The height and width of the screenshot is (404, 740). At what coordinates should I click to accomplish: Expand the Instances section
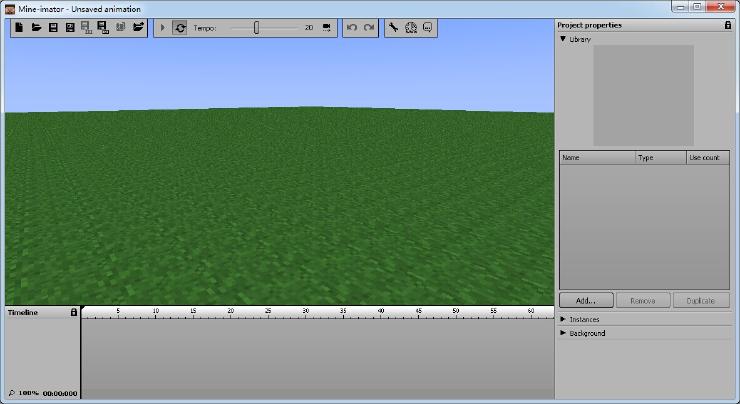(563, 319)
